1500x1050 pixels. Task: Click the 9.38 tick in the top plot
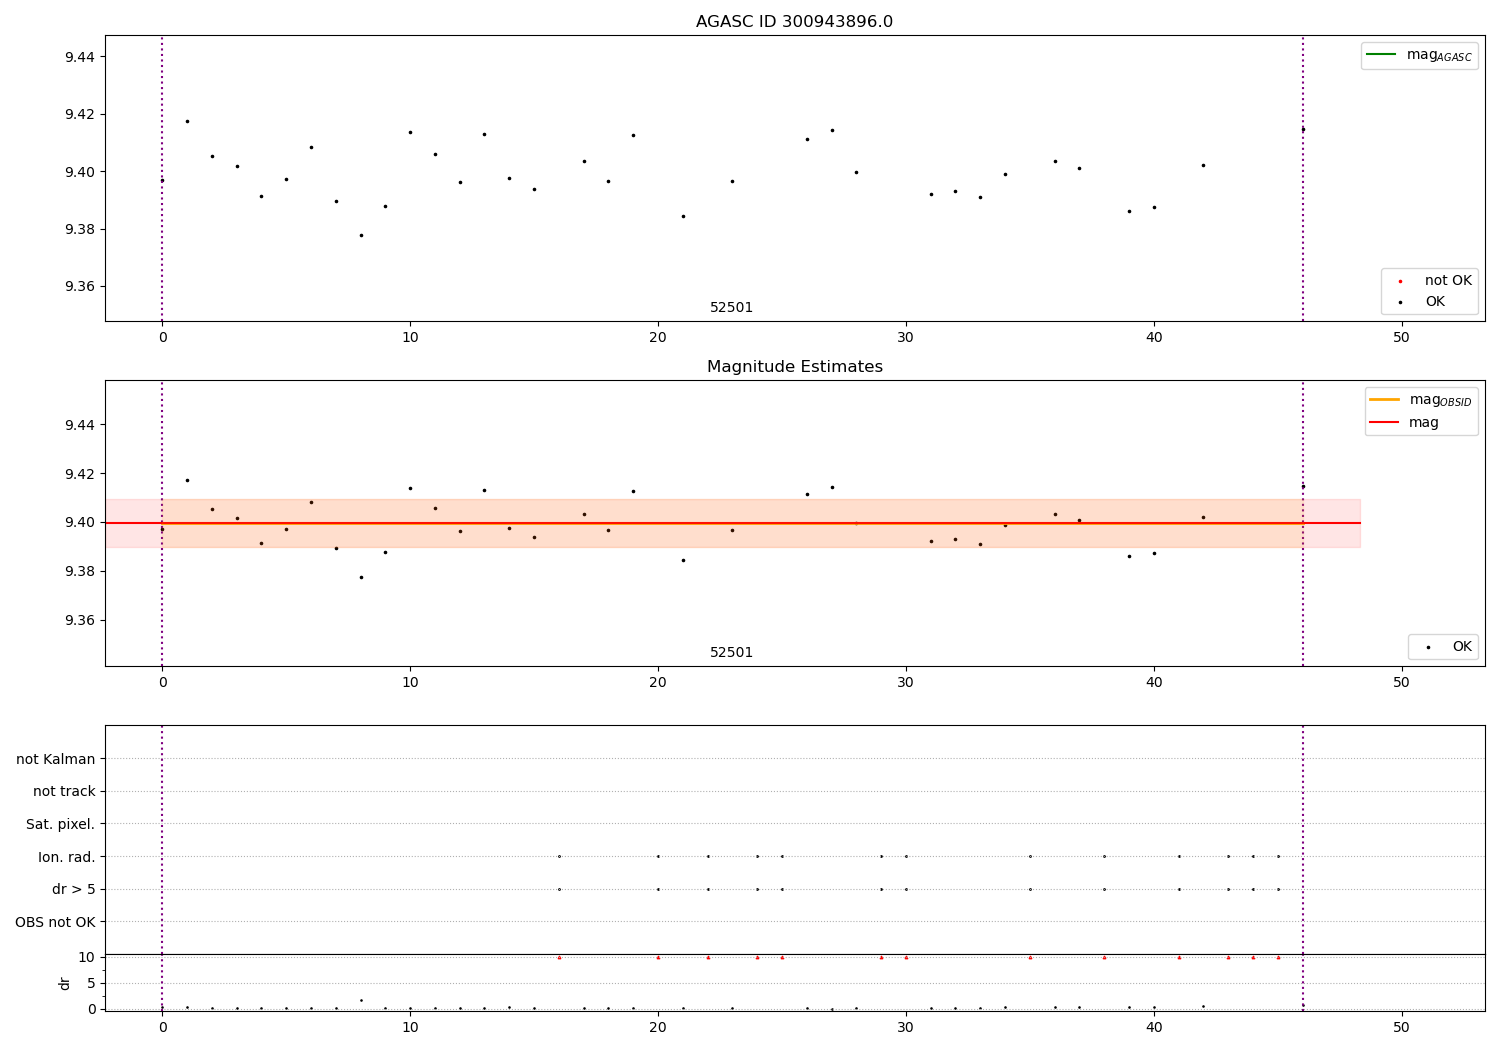80,229
